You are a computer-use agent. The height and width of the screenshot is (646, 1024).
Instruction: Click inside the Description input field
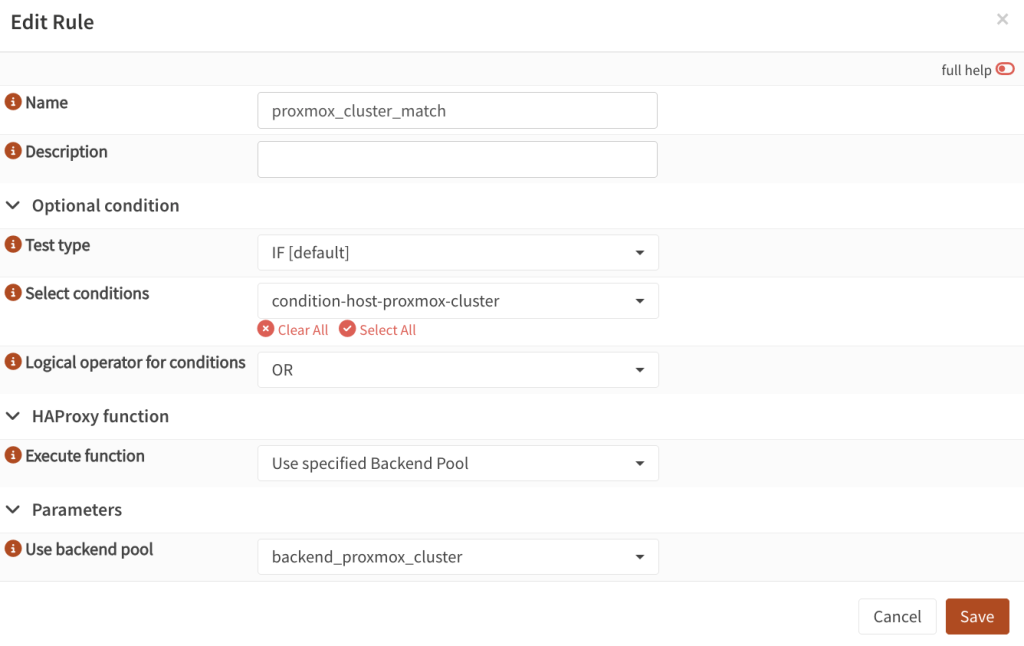click(x=457, y=159)
